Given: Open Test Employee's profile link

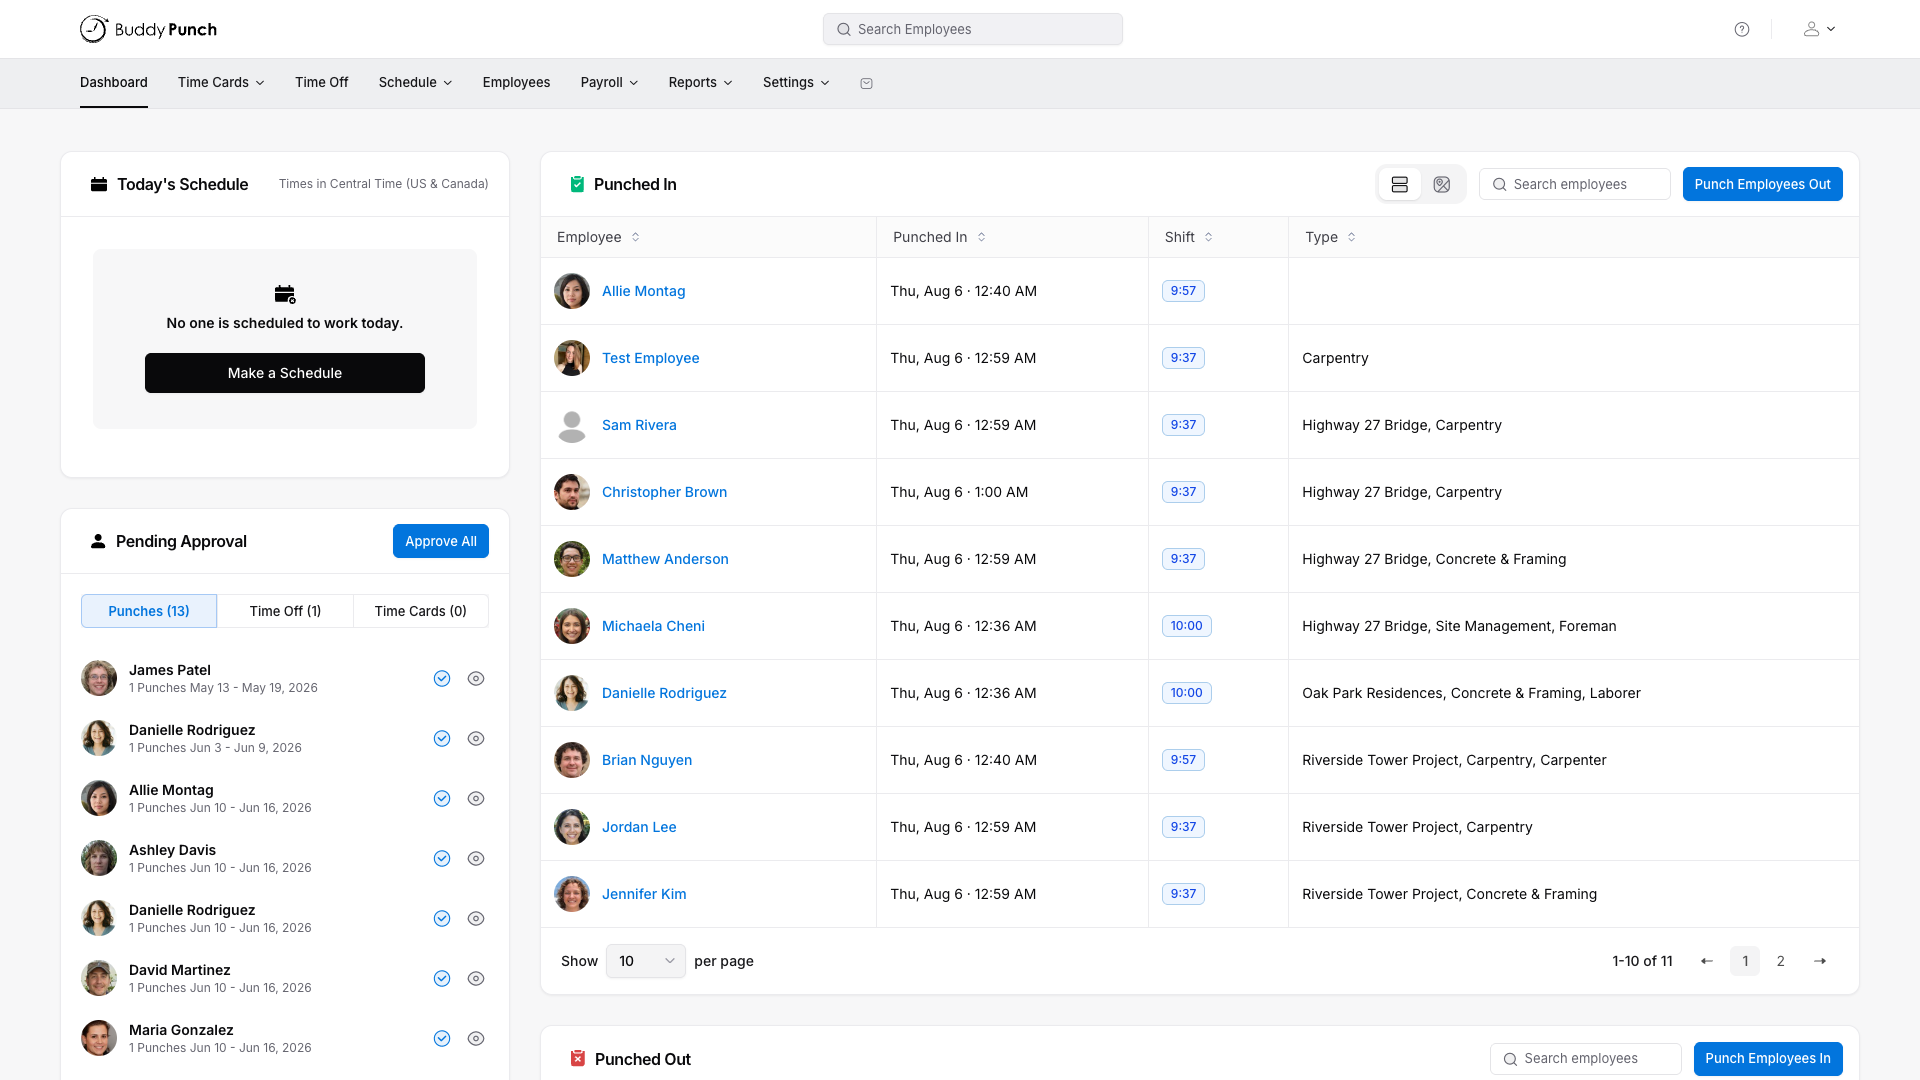Looking at the screenshot, I should [651, 358].
